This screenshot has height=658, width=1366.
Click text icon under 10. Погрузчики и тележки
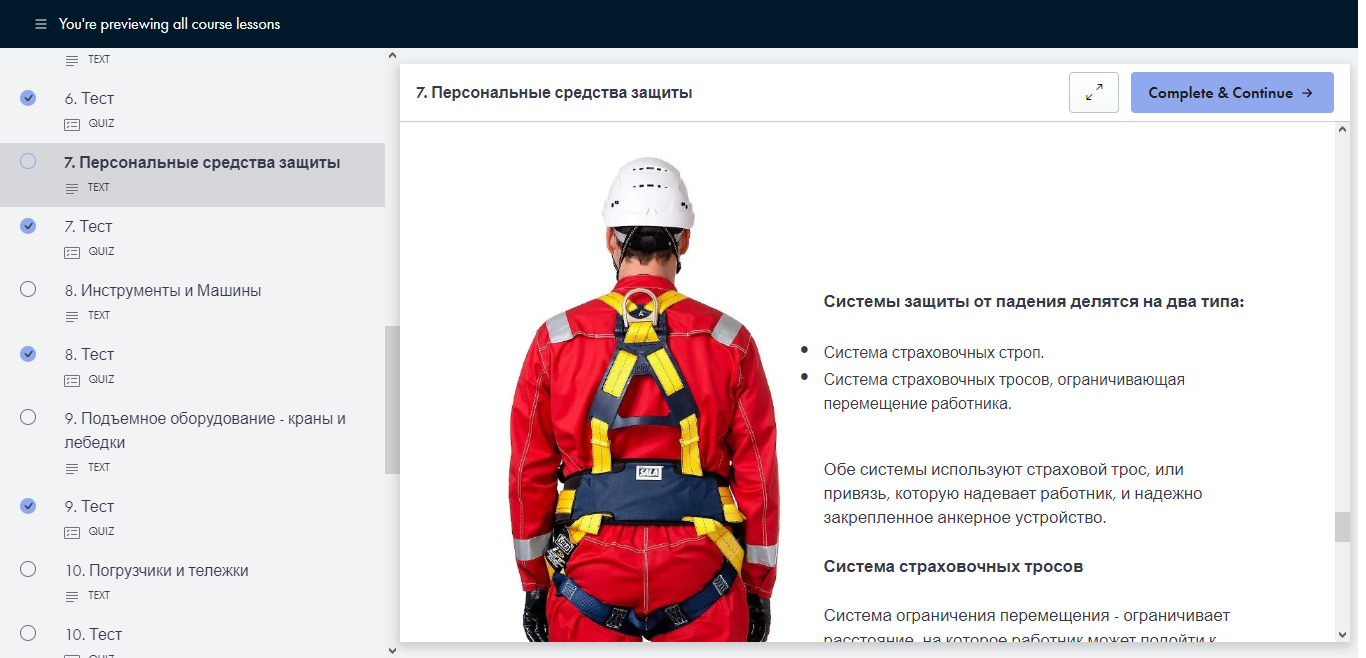coord(71,596)
